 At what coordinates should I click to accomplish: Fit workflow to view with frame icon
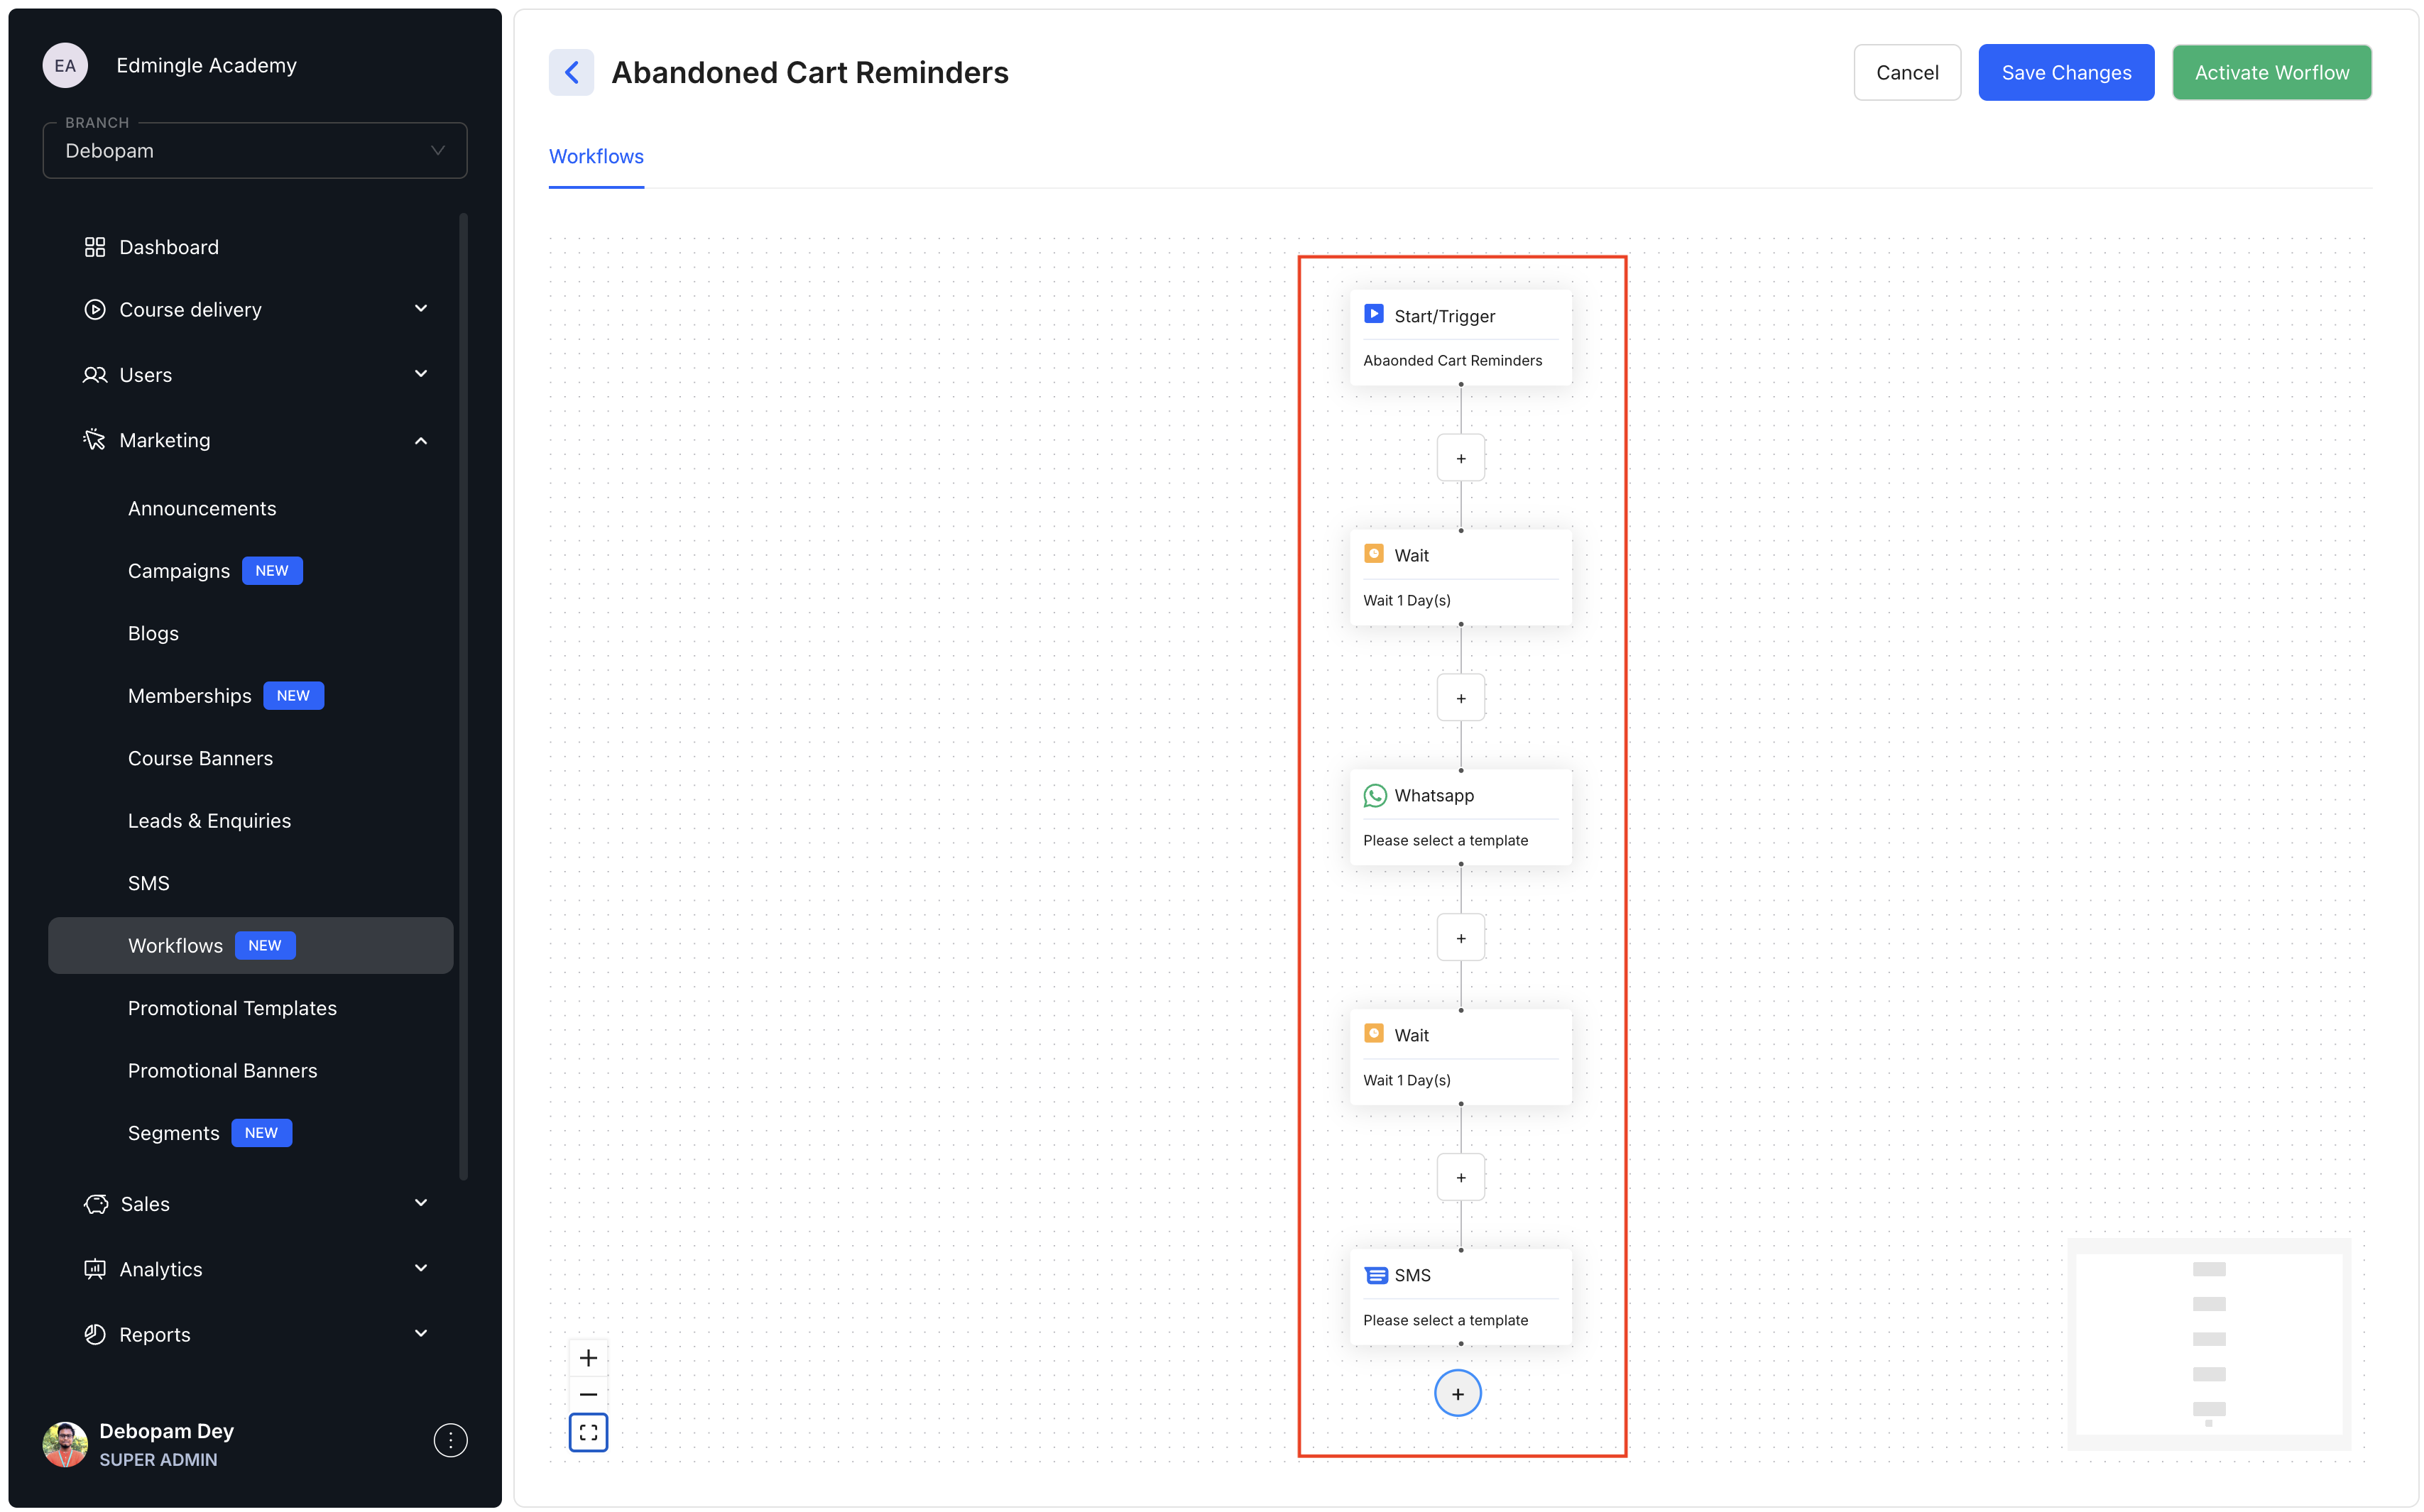(x=588, y=1432)
